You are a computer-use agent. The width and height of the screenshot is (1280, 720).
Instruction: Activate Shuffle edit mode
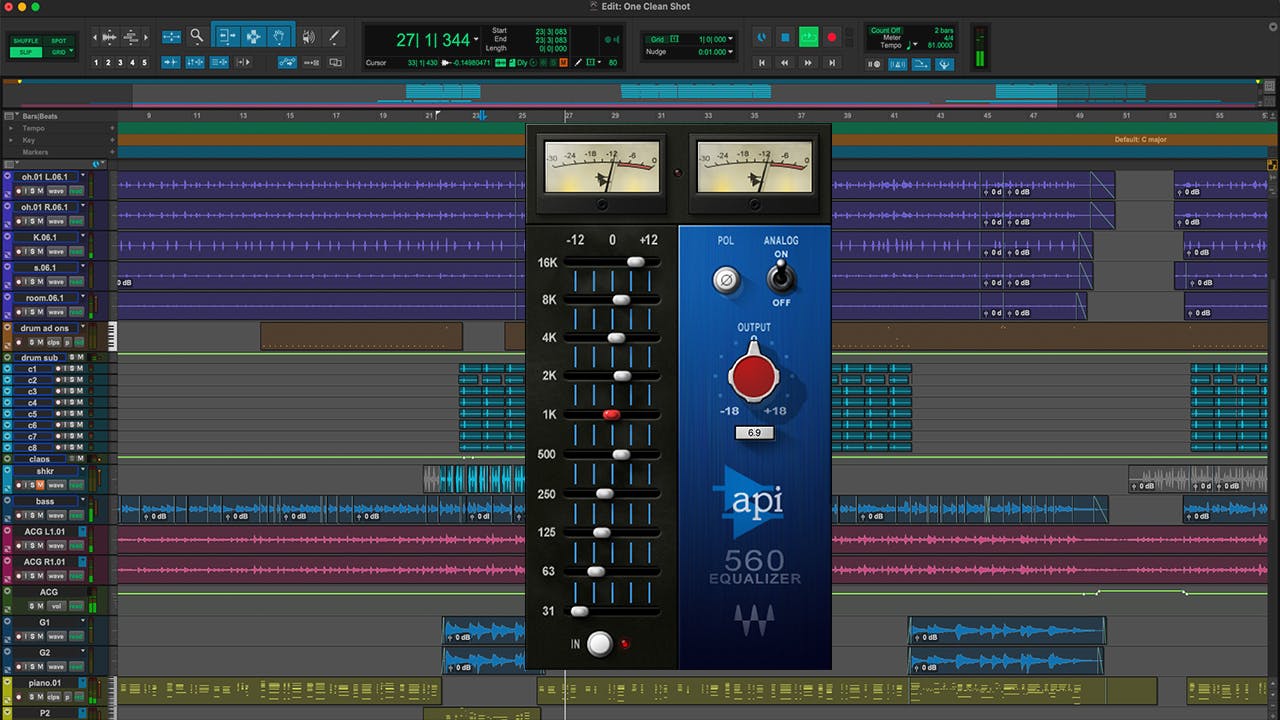click(x=25, y=41)
